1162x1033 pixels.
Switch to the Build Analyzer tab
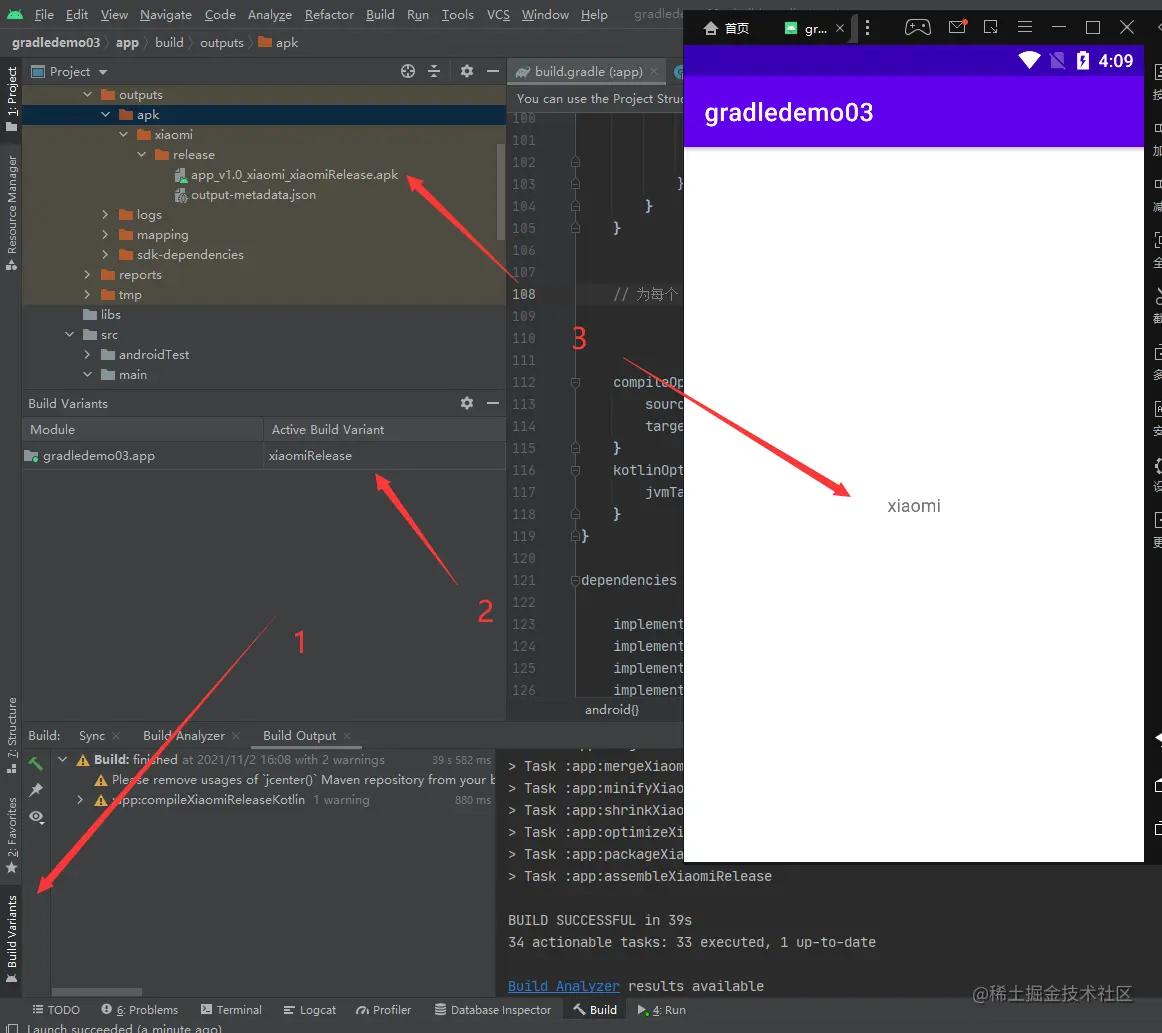[x=184, y=736]
